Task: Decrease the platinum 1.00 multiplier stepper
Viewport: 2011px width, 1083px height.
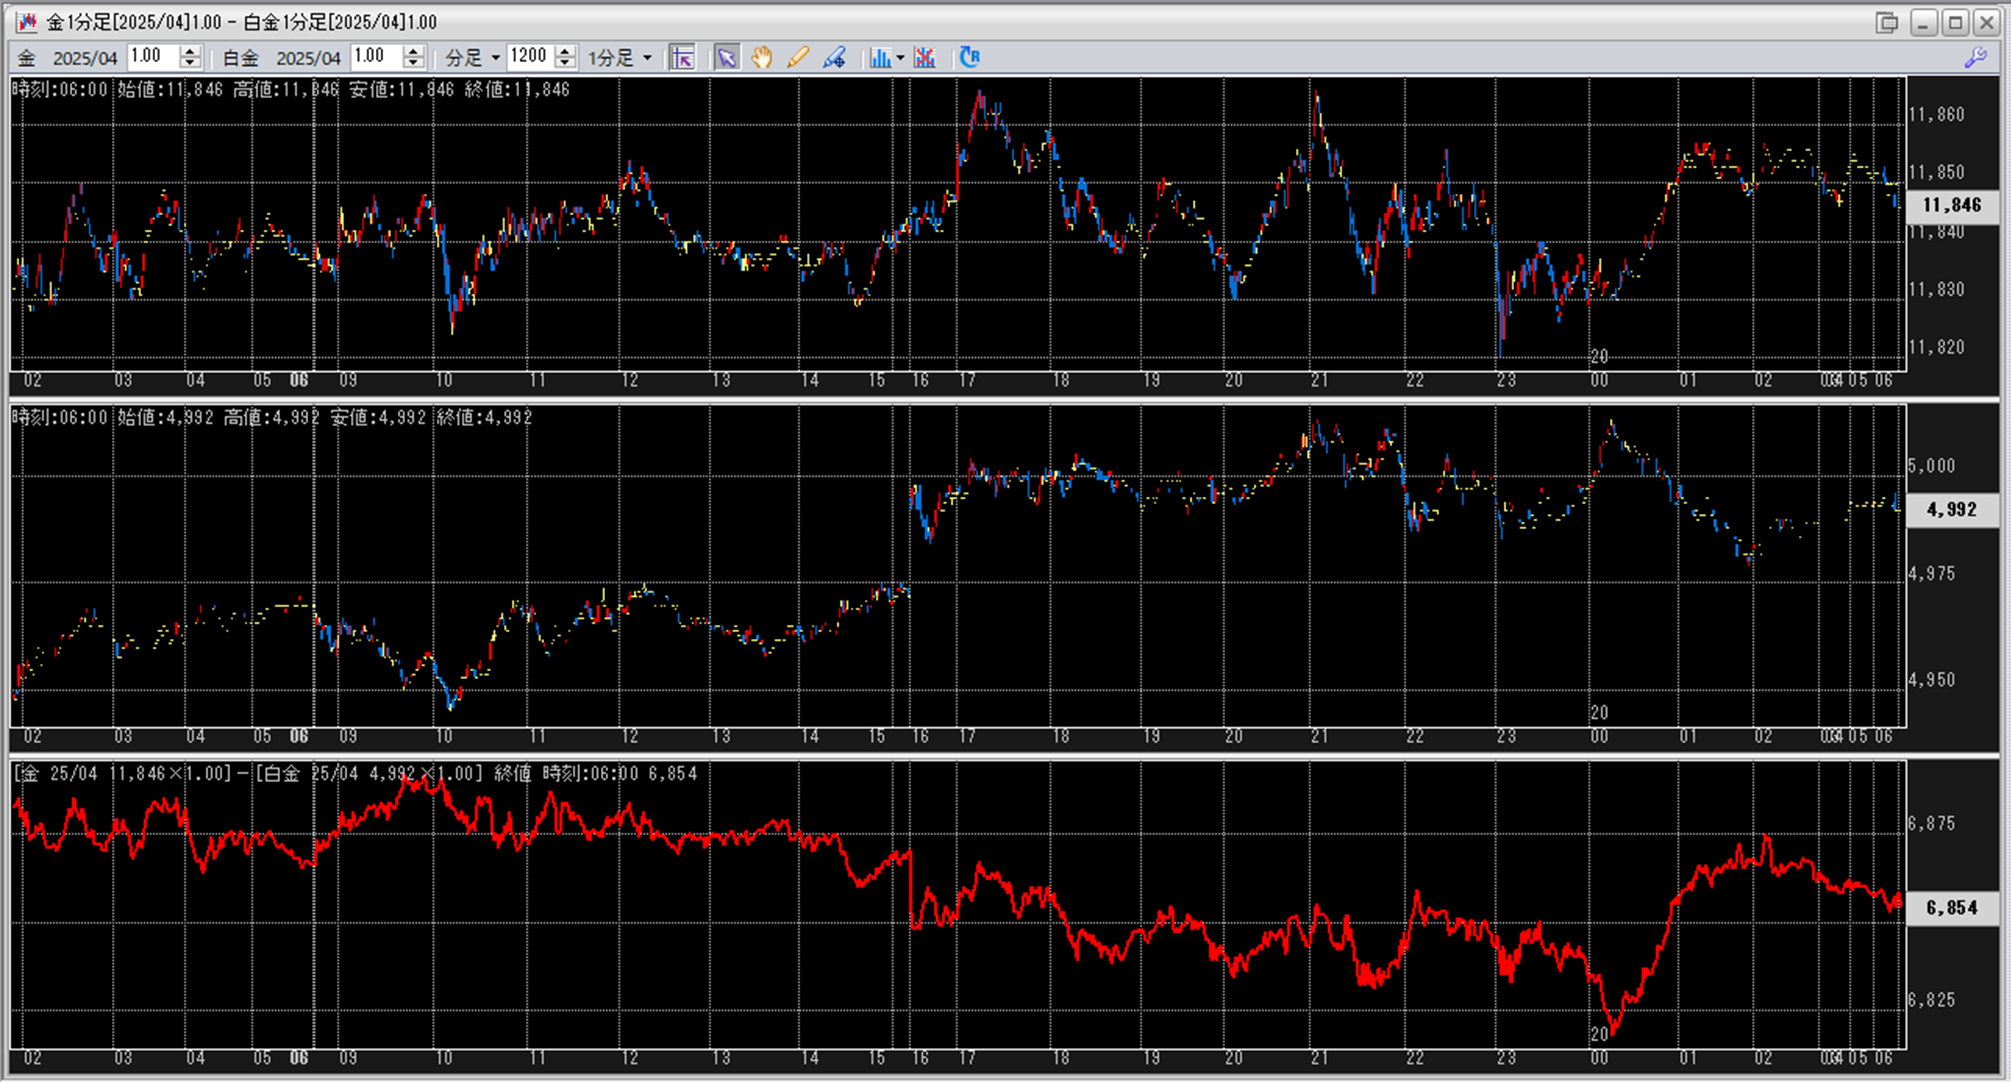Action: (413, 64)
